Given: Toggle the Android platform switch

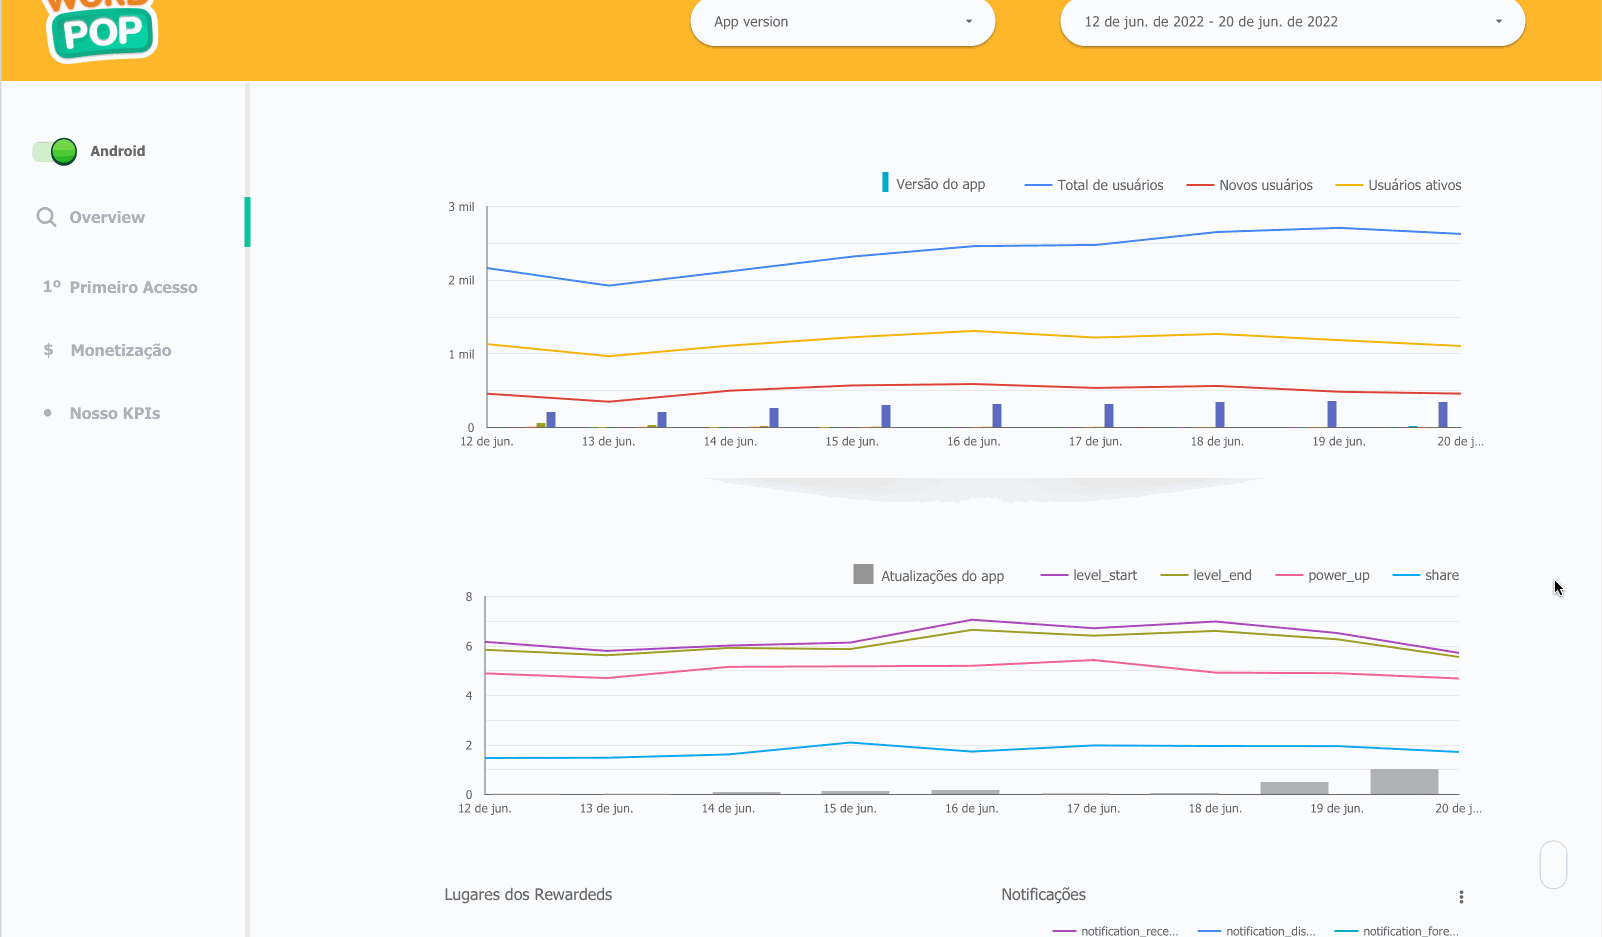Looking at the screenshot, I should click(55, 151).
